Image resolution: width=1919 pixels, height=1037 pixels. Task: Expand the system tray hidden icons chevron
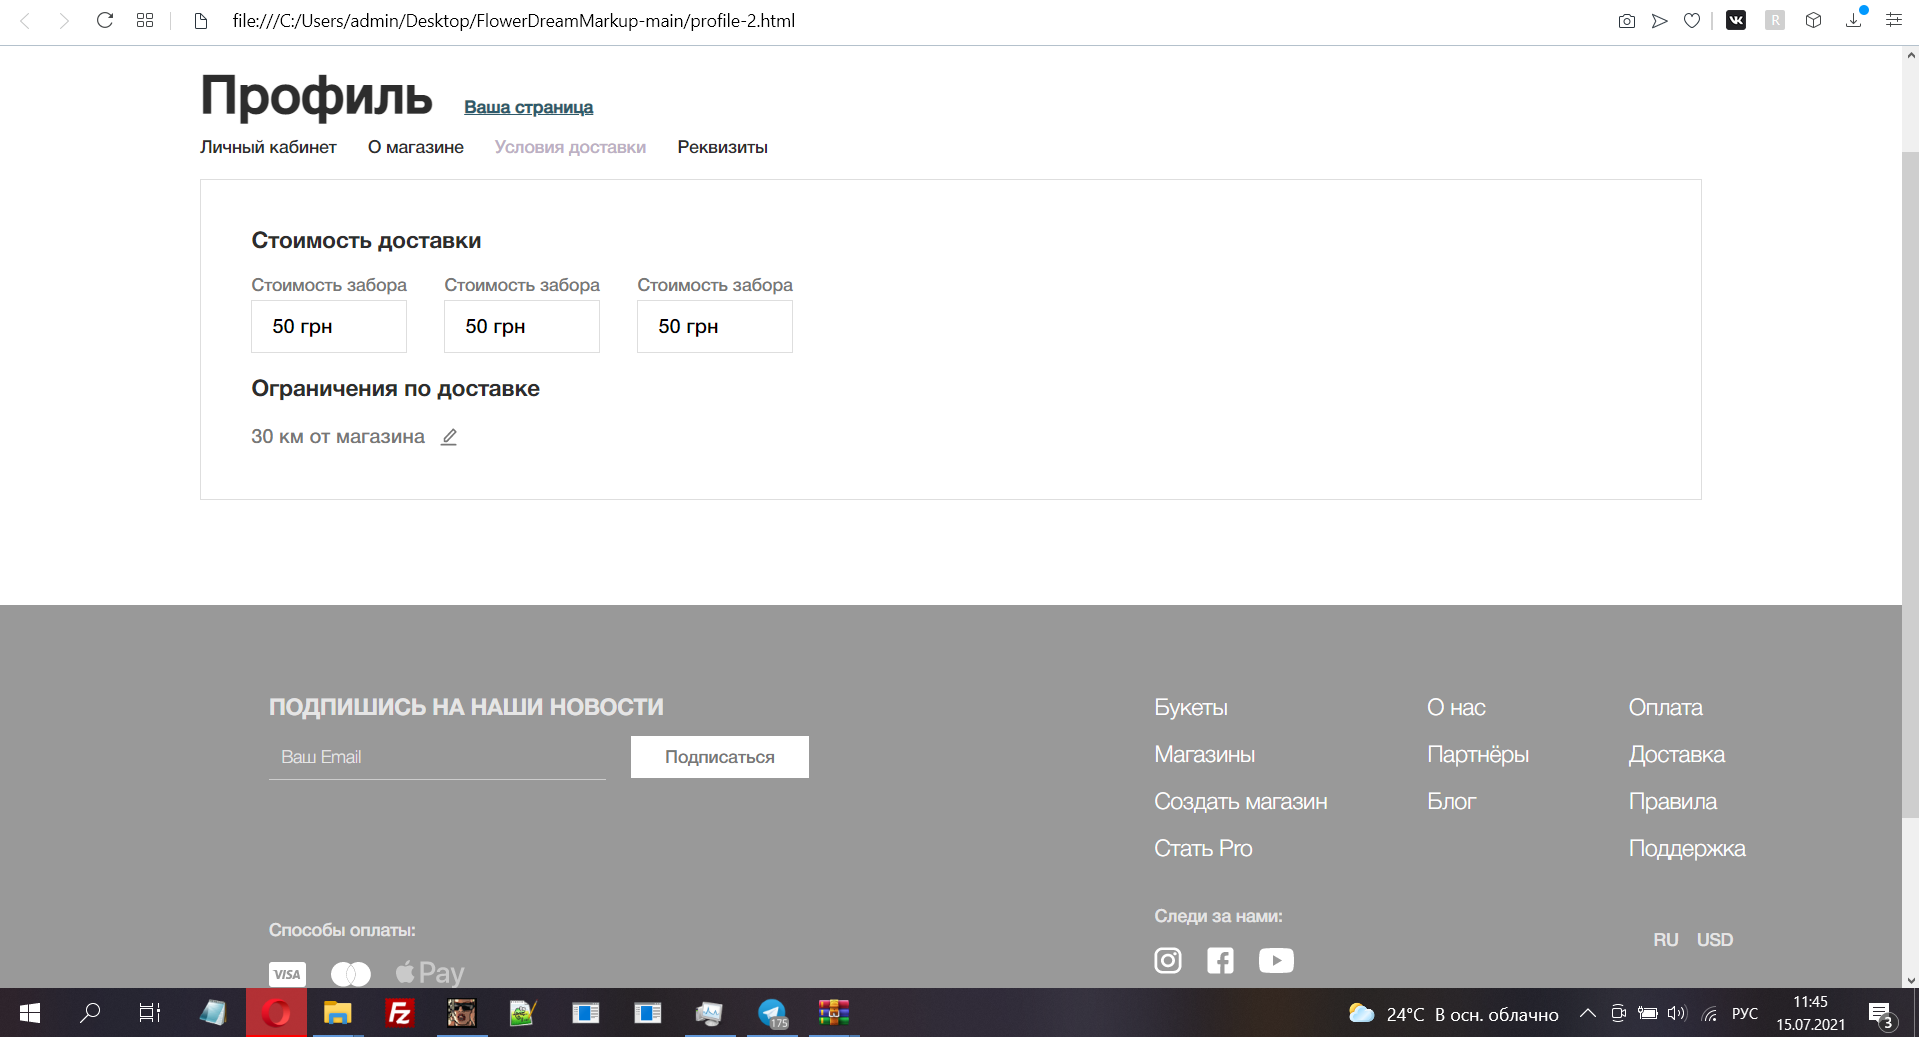(x=1587, y=1013)
